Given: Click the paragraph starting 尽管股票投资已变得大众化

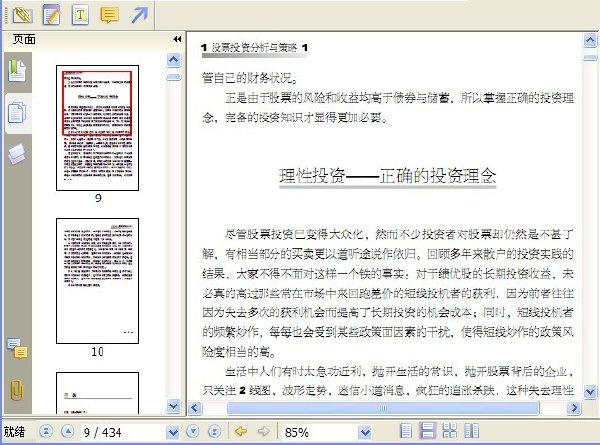Looking at the screenshot, I should (x=388, y=293).
